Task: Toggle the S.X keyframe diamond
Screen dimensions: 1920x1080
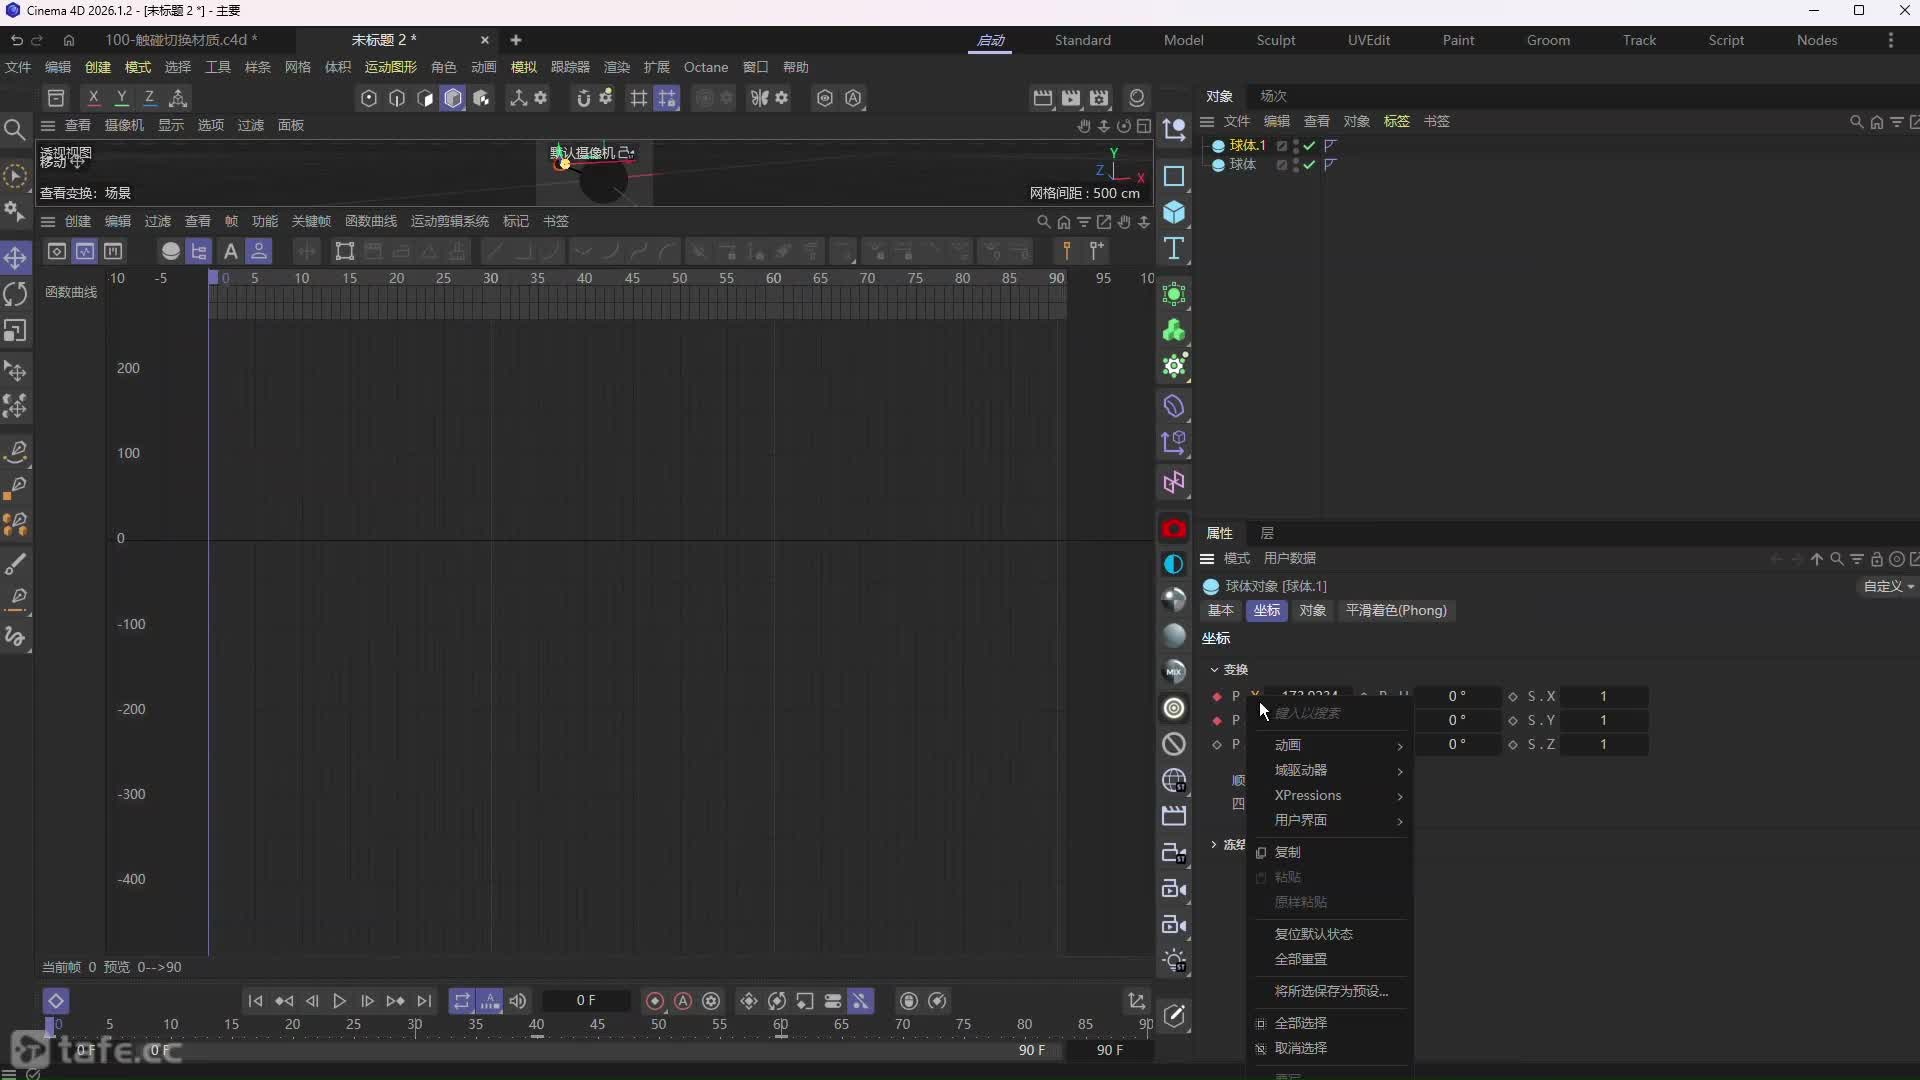Action: pos(1513,697)
